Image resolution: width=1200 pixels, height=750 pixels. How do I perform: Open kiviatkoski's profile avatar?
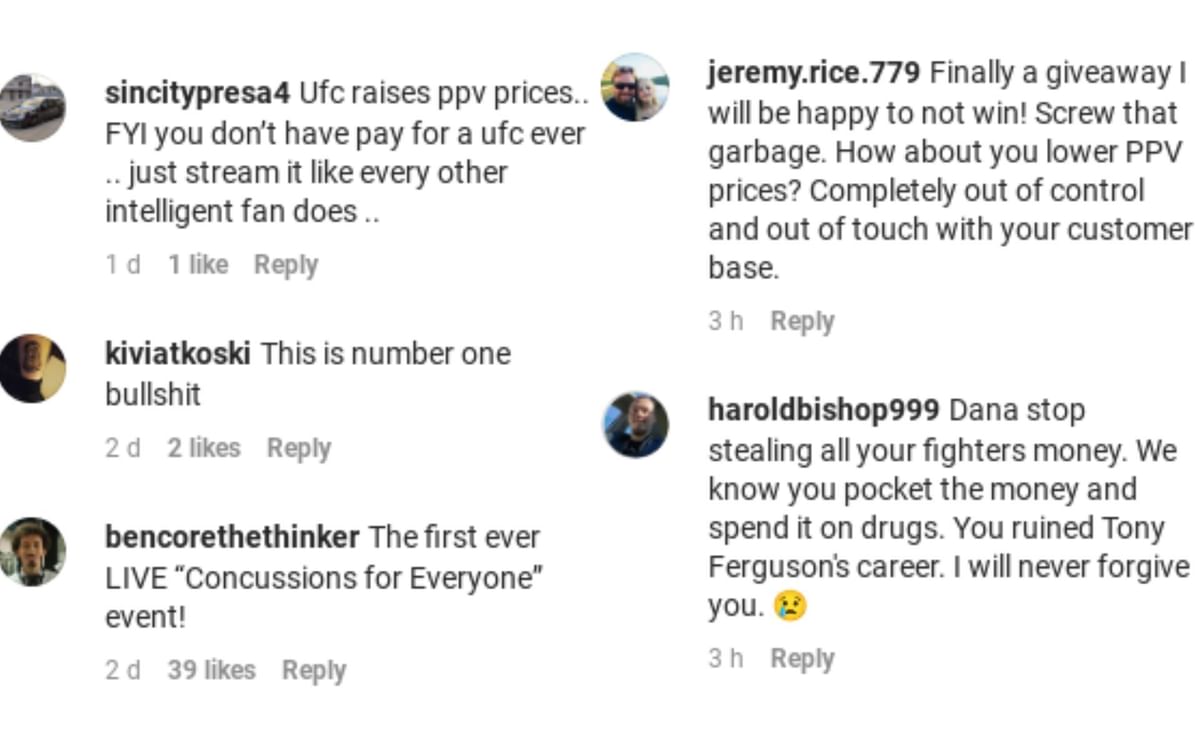coord(33,368)
